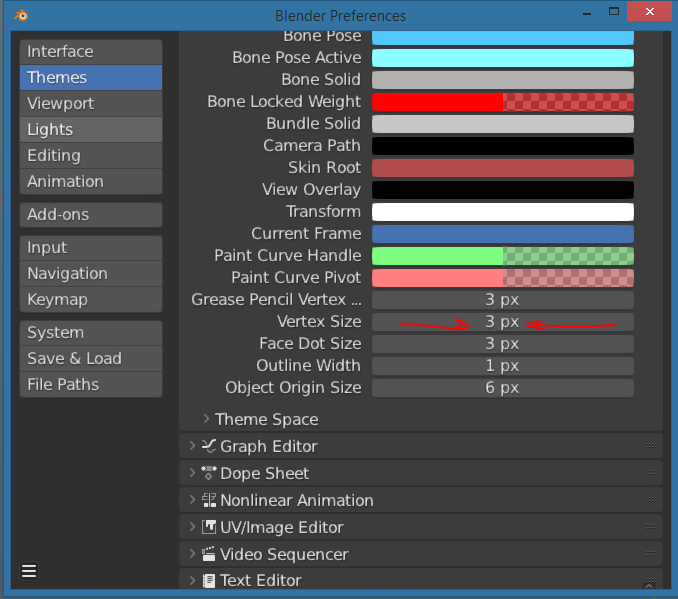Open the Lights preferences tab
Viewport: 678px width, 599px height.
91,129
